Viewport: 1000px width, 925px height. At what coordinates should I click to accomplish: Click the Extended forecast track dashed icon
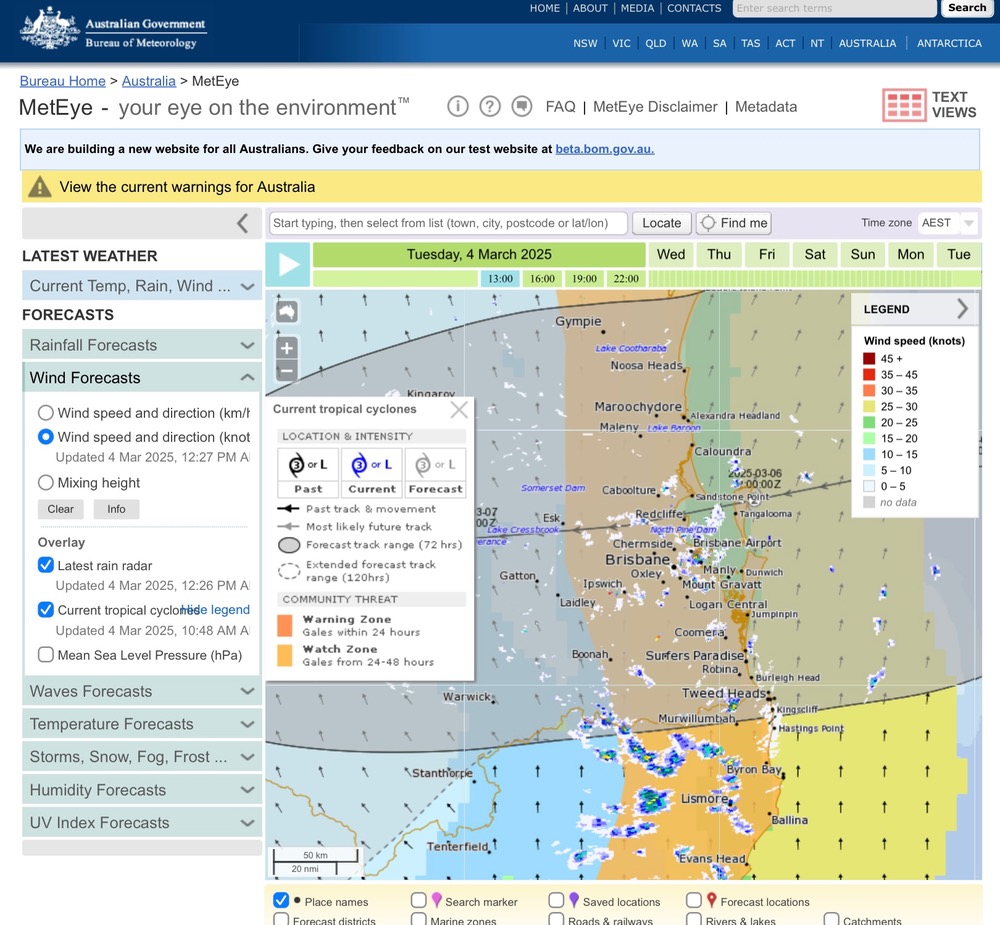tap(289, 571)
